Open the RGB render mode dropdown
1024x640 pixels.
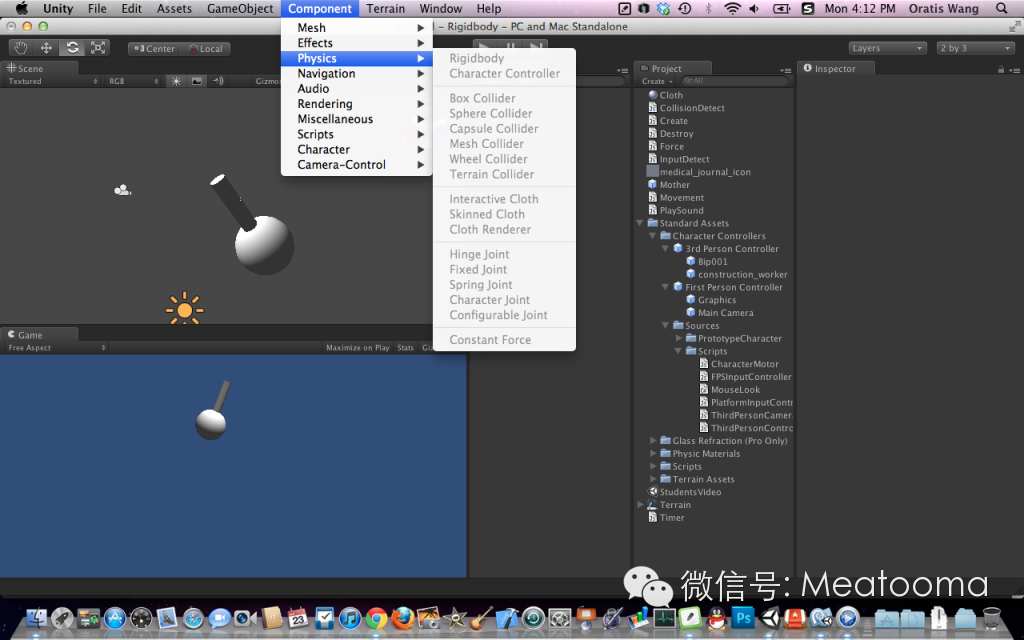point(133,81)
